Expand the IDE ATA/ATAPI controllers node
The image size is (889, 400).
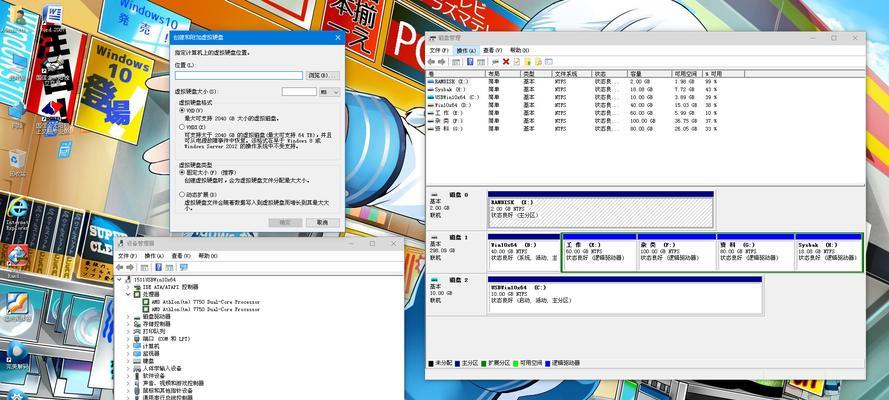click(128, 287)
